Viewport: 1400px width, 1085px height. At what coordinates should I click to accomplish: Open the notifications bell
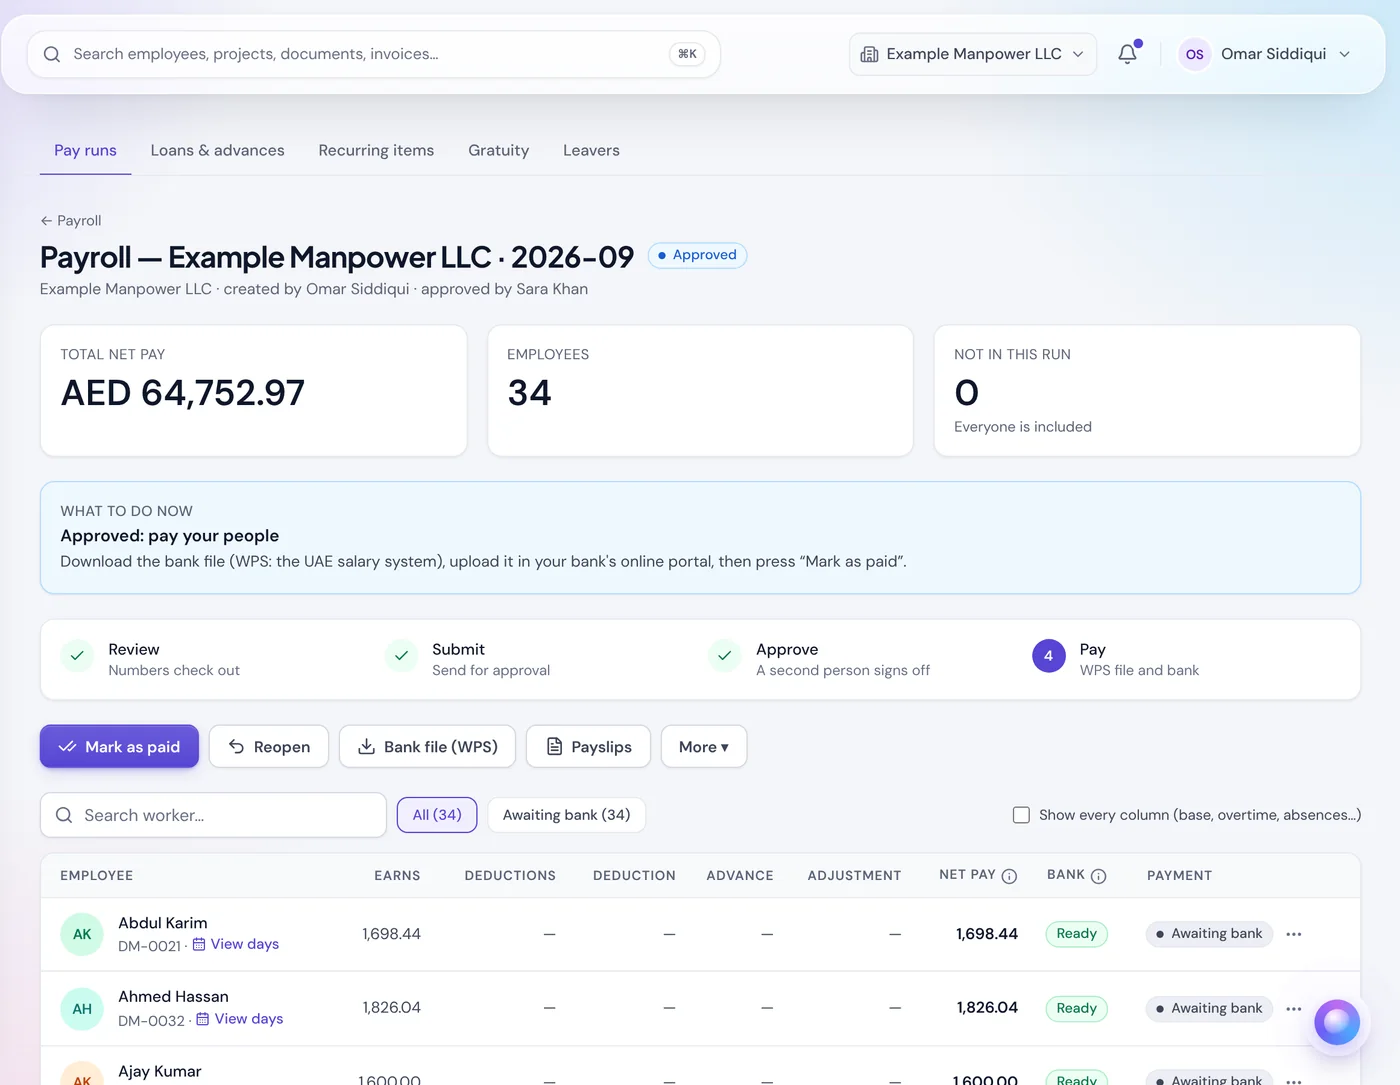pyautogui.click(x=1127, y=54)
